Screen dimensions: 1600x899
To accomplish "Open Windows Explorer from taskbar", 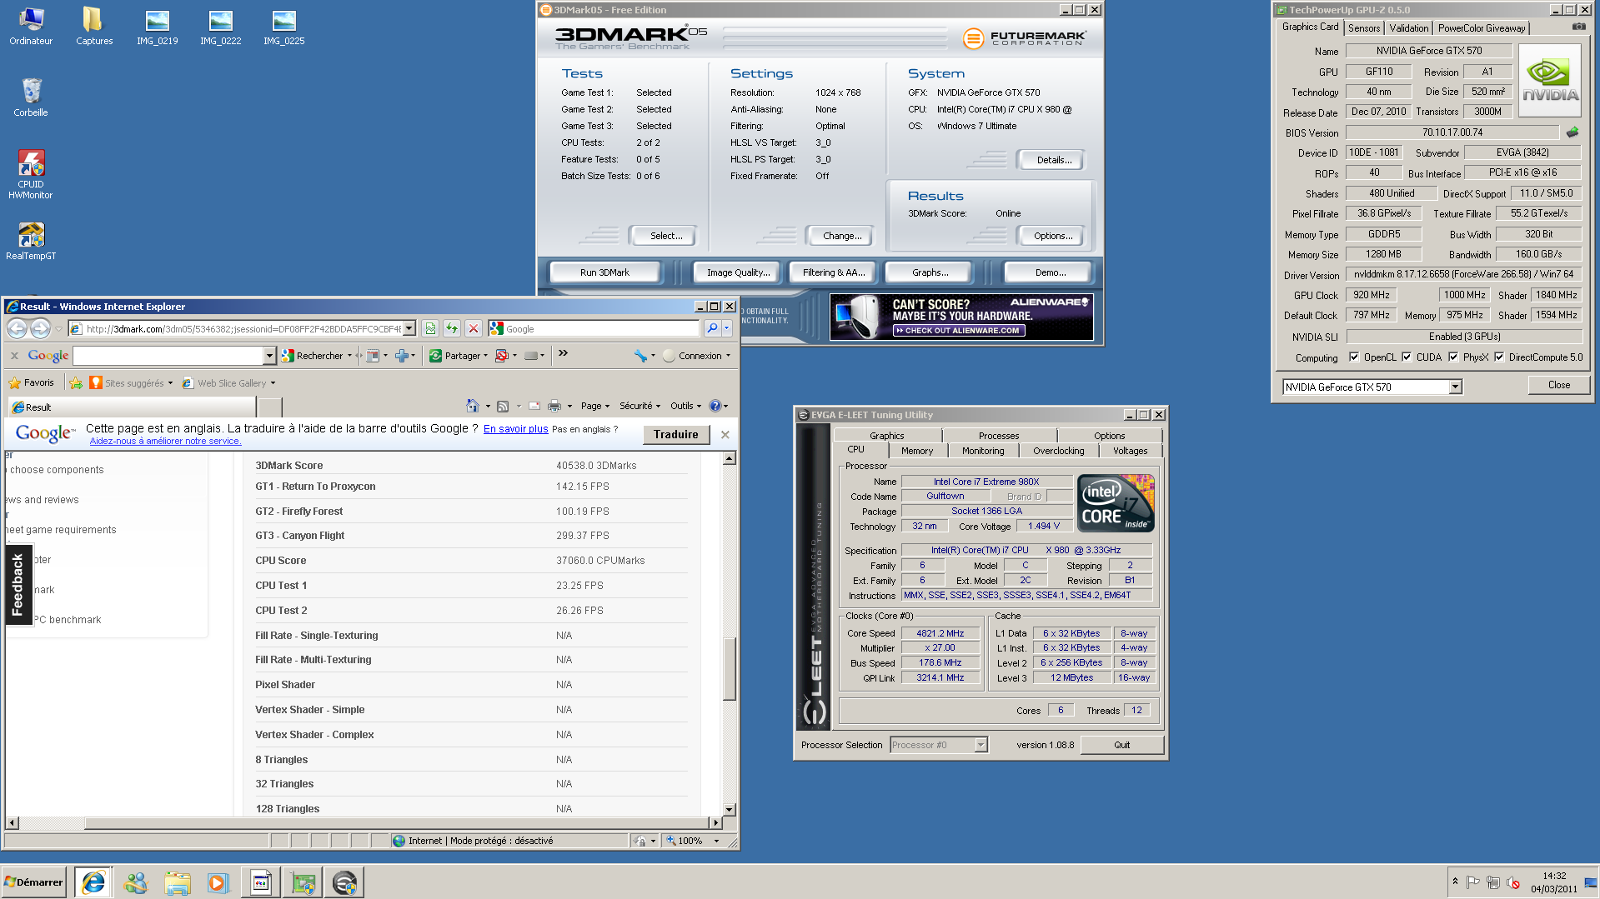I will 177,882.
